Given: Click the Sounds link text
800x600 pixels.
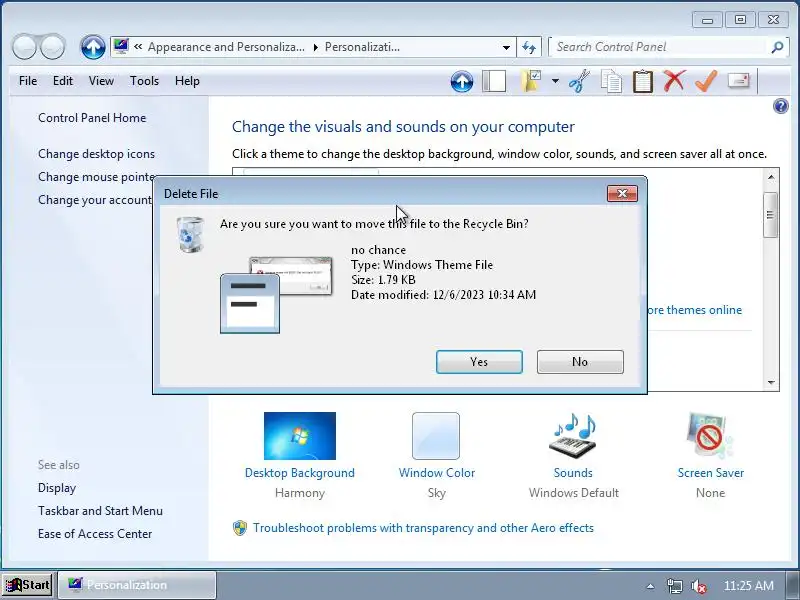Looking at the screenshot, I should click(573, 473).
